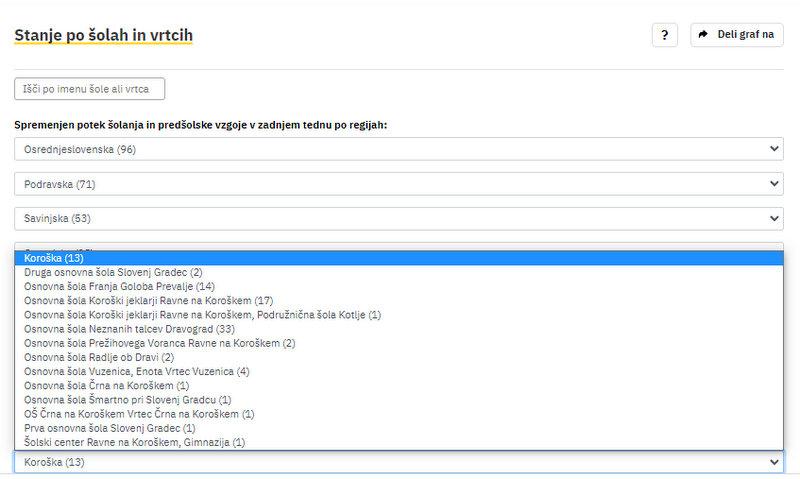Collapse the open Koroška (13) dropdown
800x479 pixels.
pyautogui.click(x=398, y=462)
